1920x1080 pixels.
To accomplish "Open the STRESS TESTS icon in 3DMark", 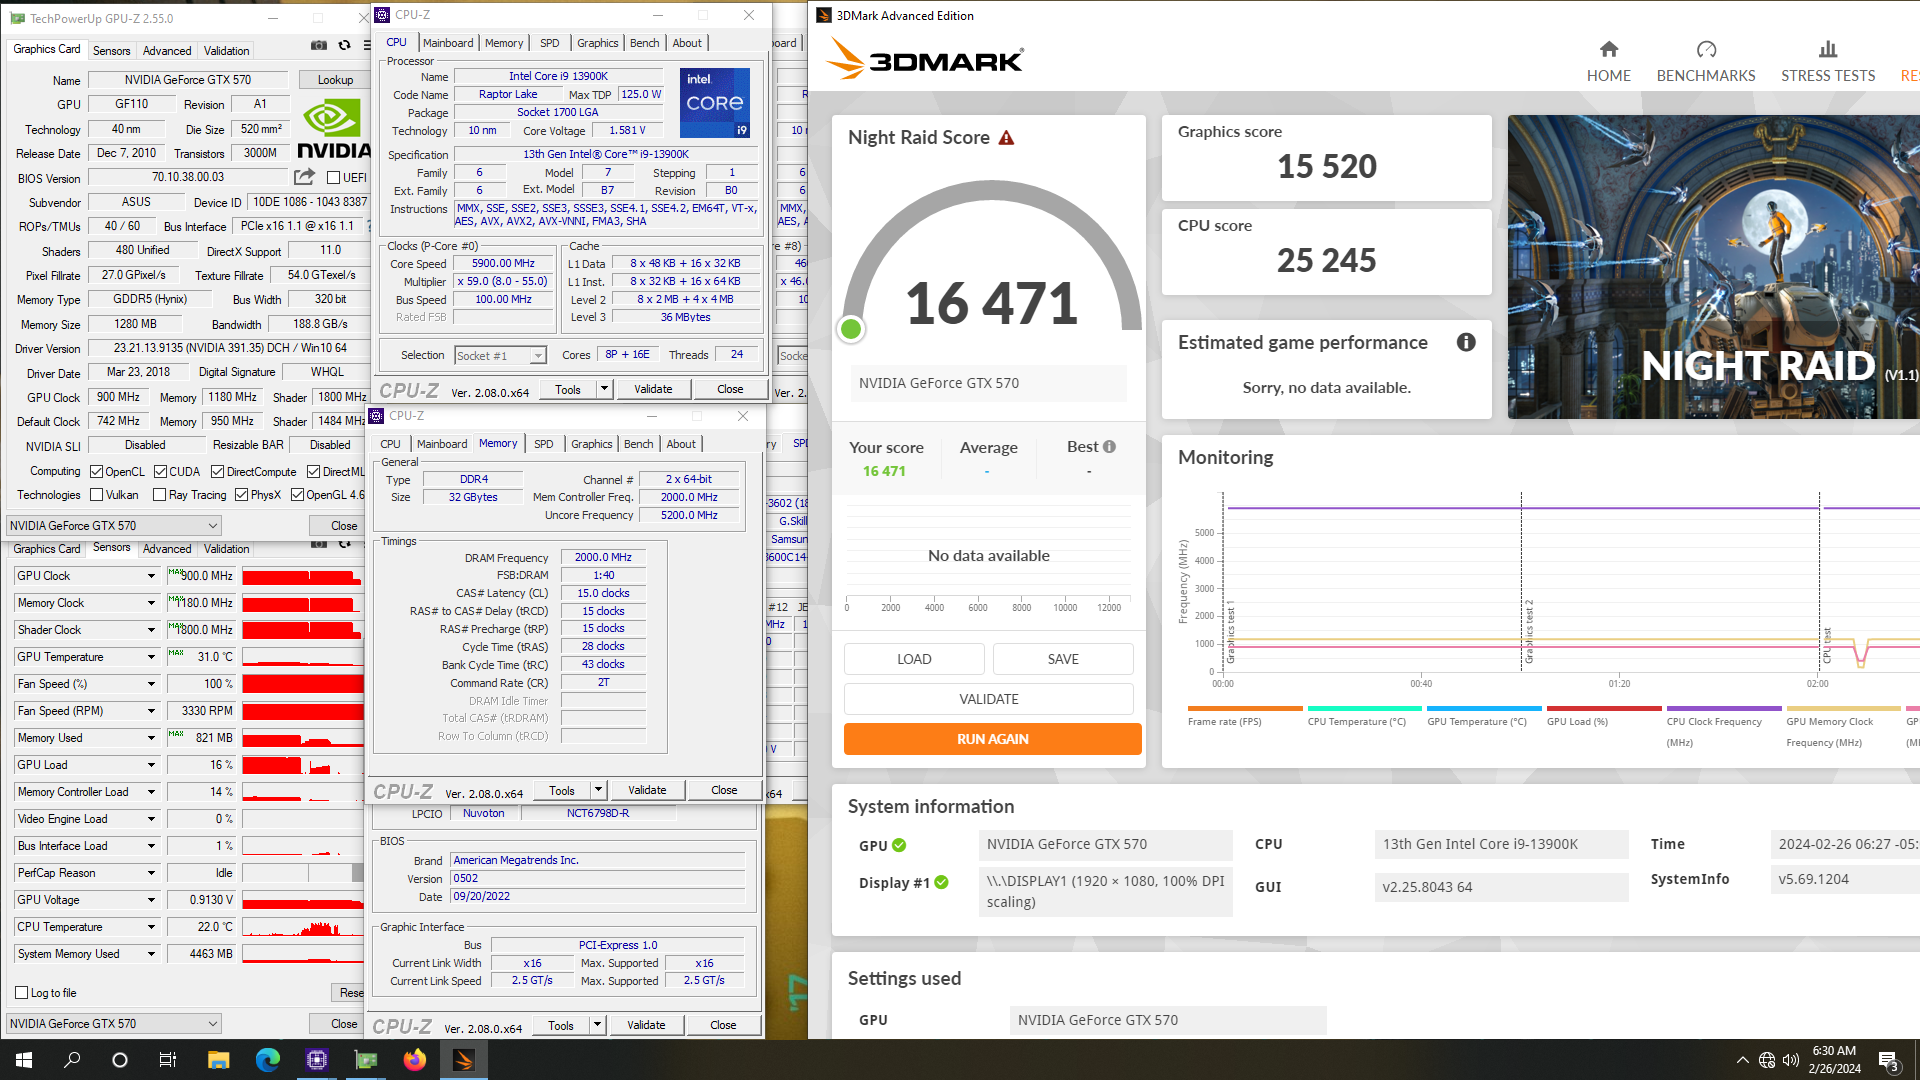I will (1827, 49).
